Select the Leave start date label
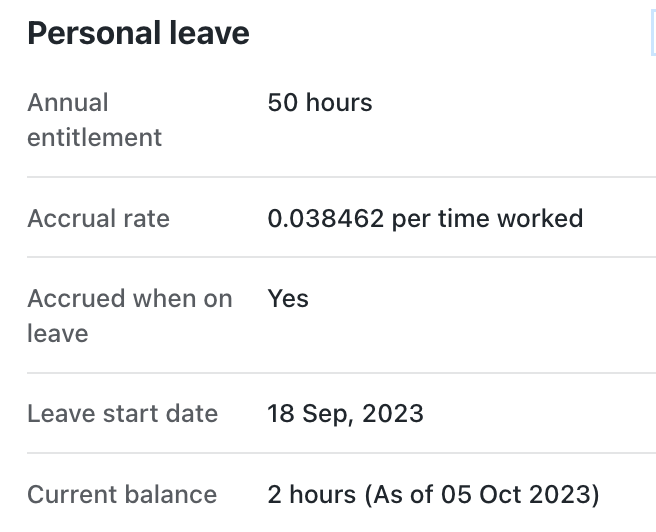The image size is (656, 532). pos(123,414)
